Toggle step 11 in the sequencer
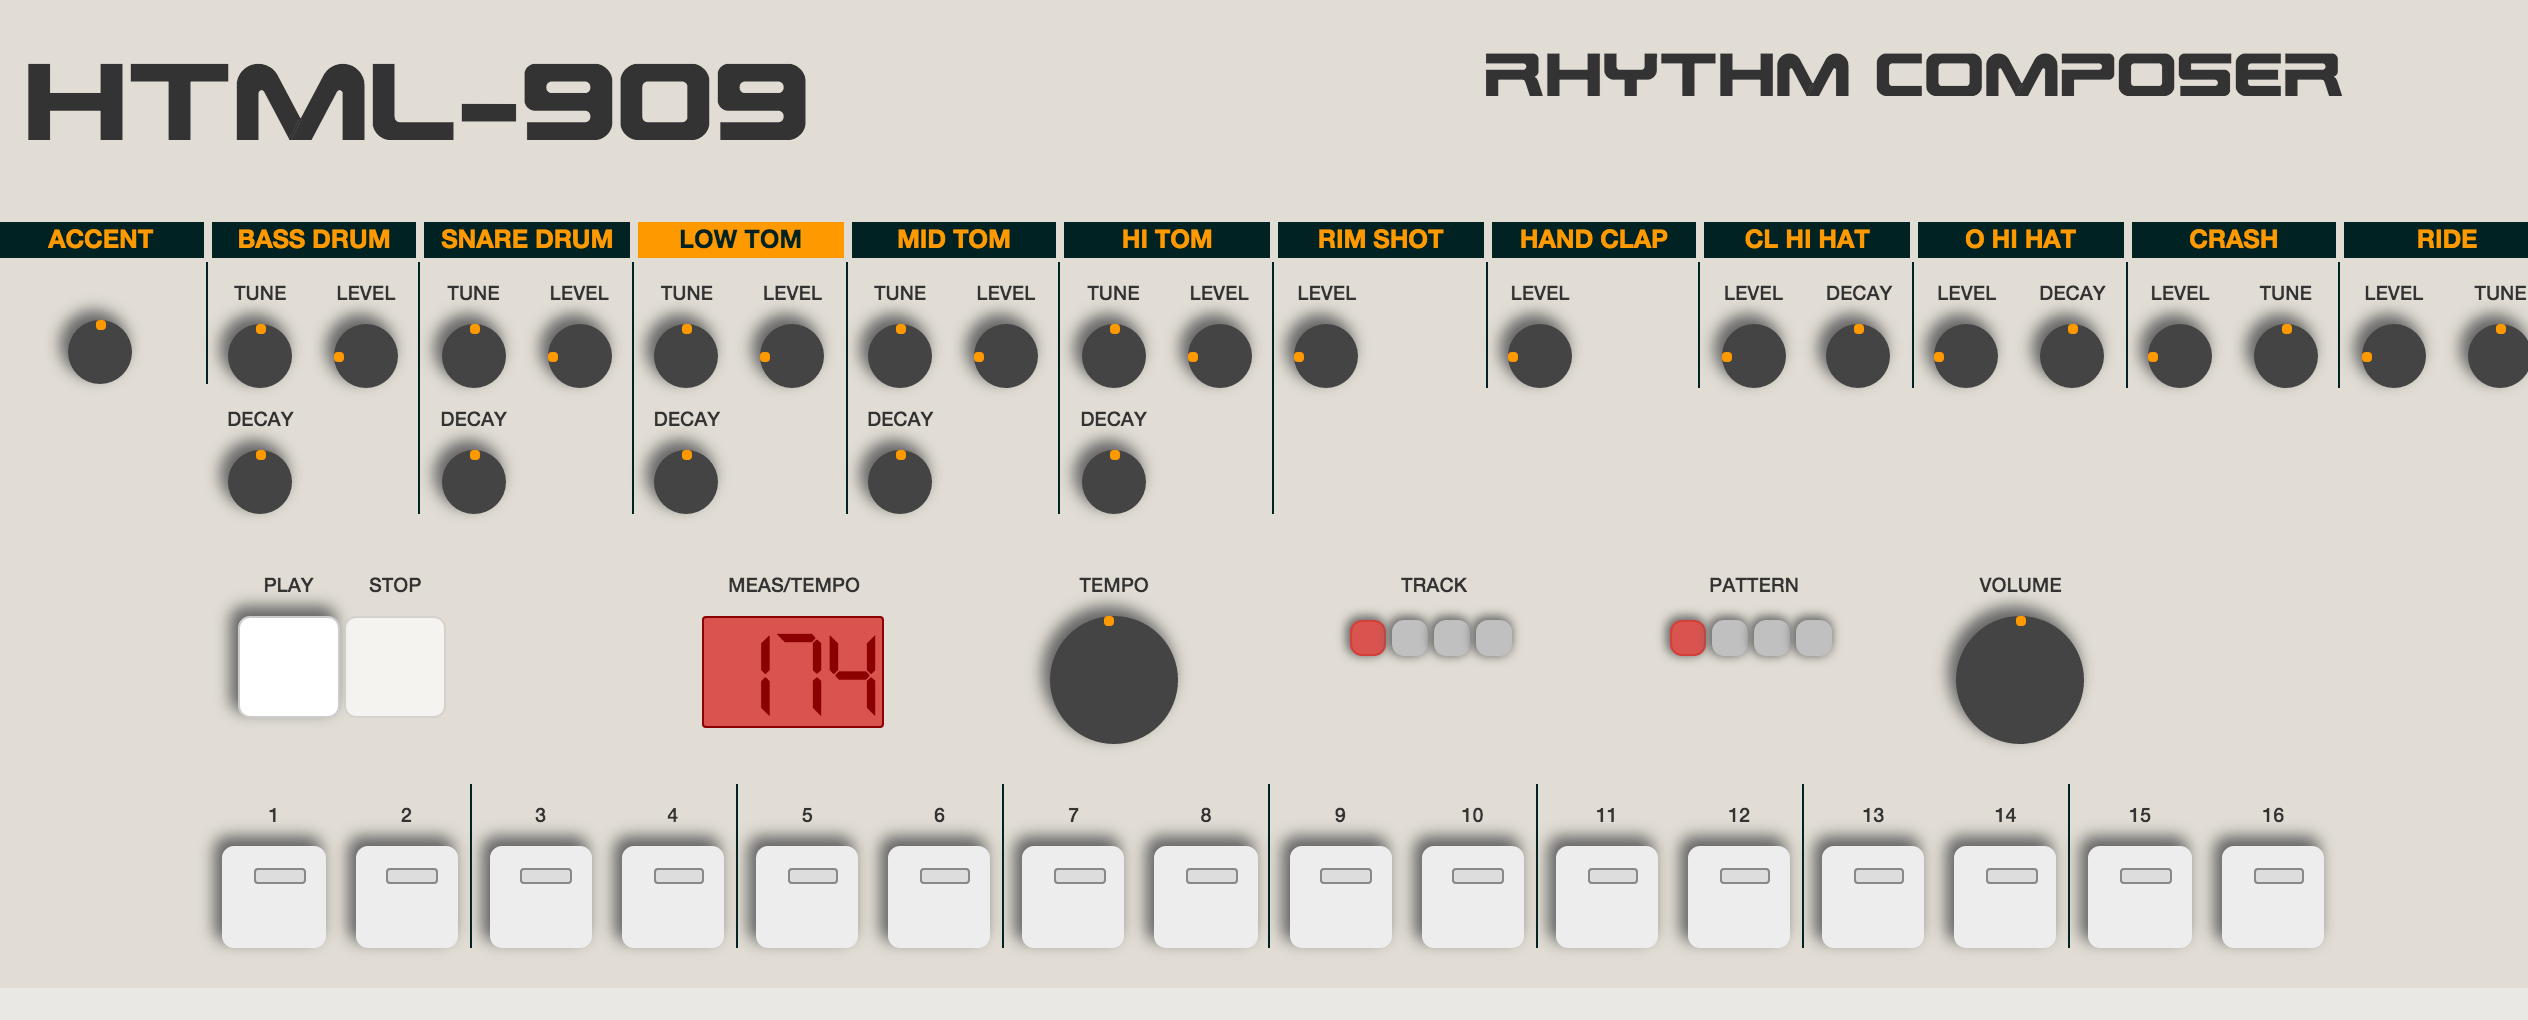 (1607, 897)
